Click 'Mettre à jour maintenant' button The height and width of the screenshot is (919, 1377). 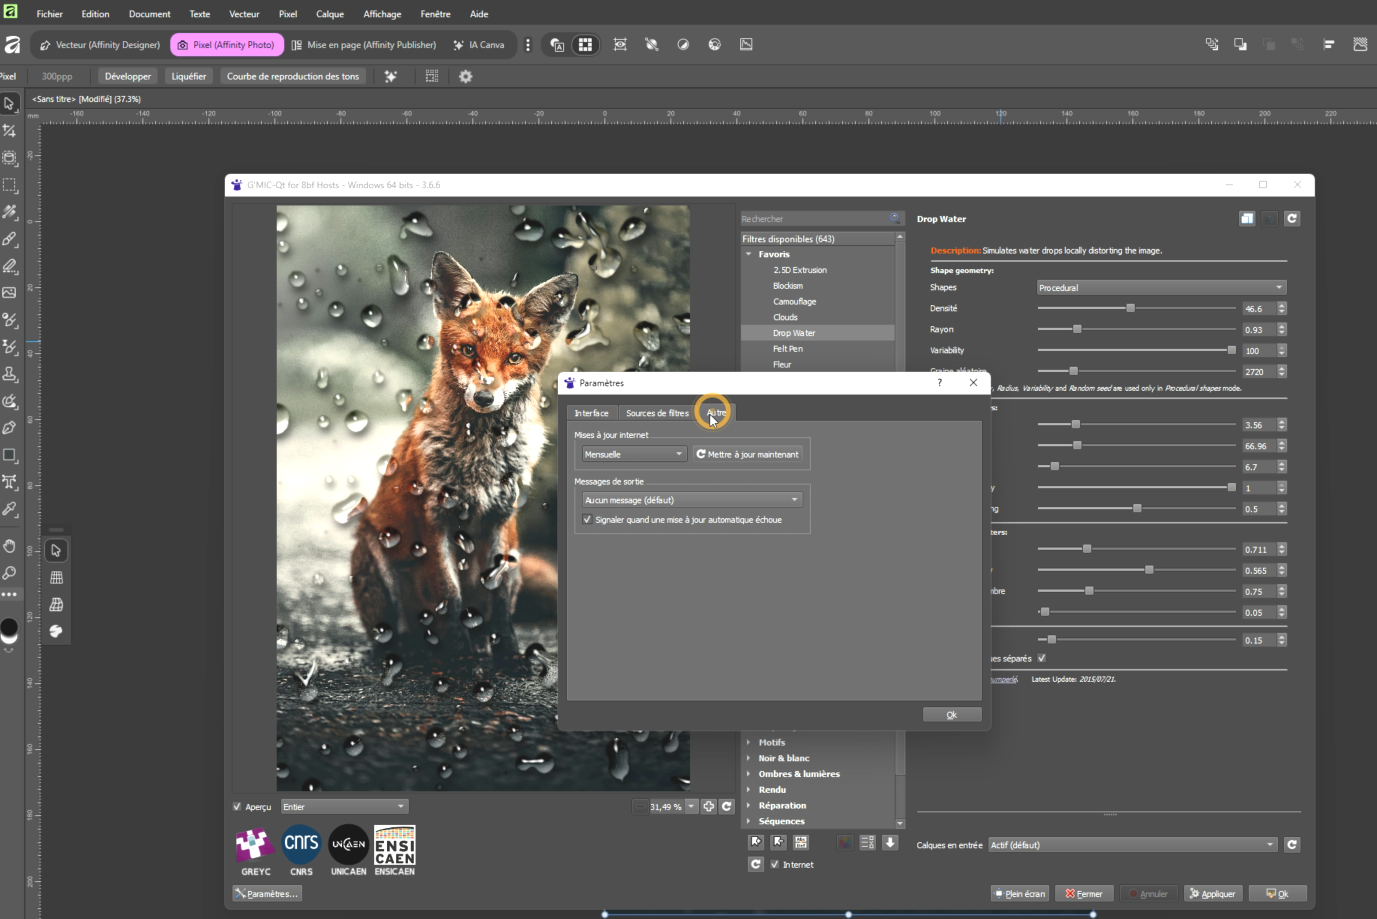747,454
